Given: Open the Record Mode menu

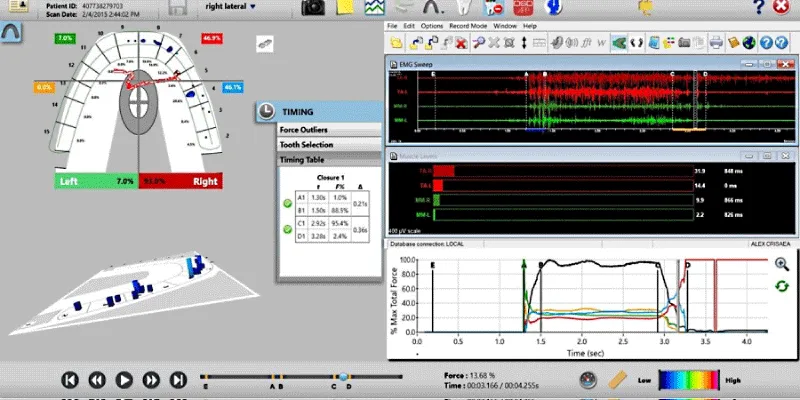Looking at the screenshot, I should pos(468,26).
